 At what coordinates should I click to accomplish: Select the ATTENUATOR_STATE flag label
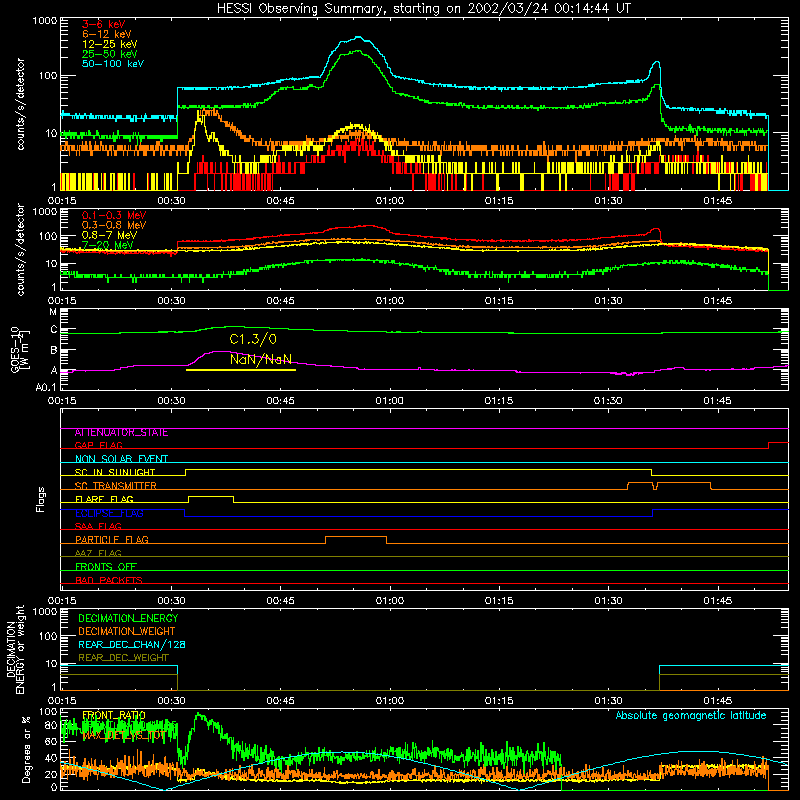pyautogui.click(x=121, y=433)
